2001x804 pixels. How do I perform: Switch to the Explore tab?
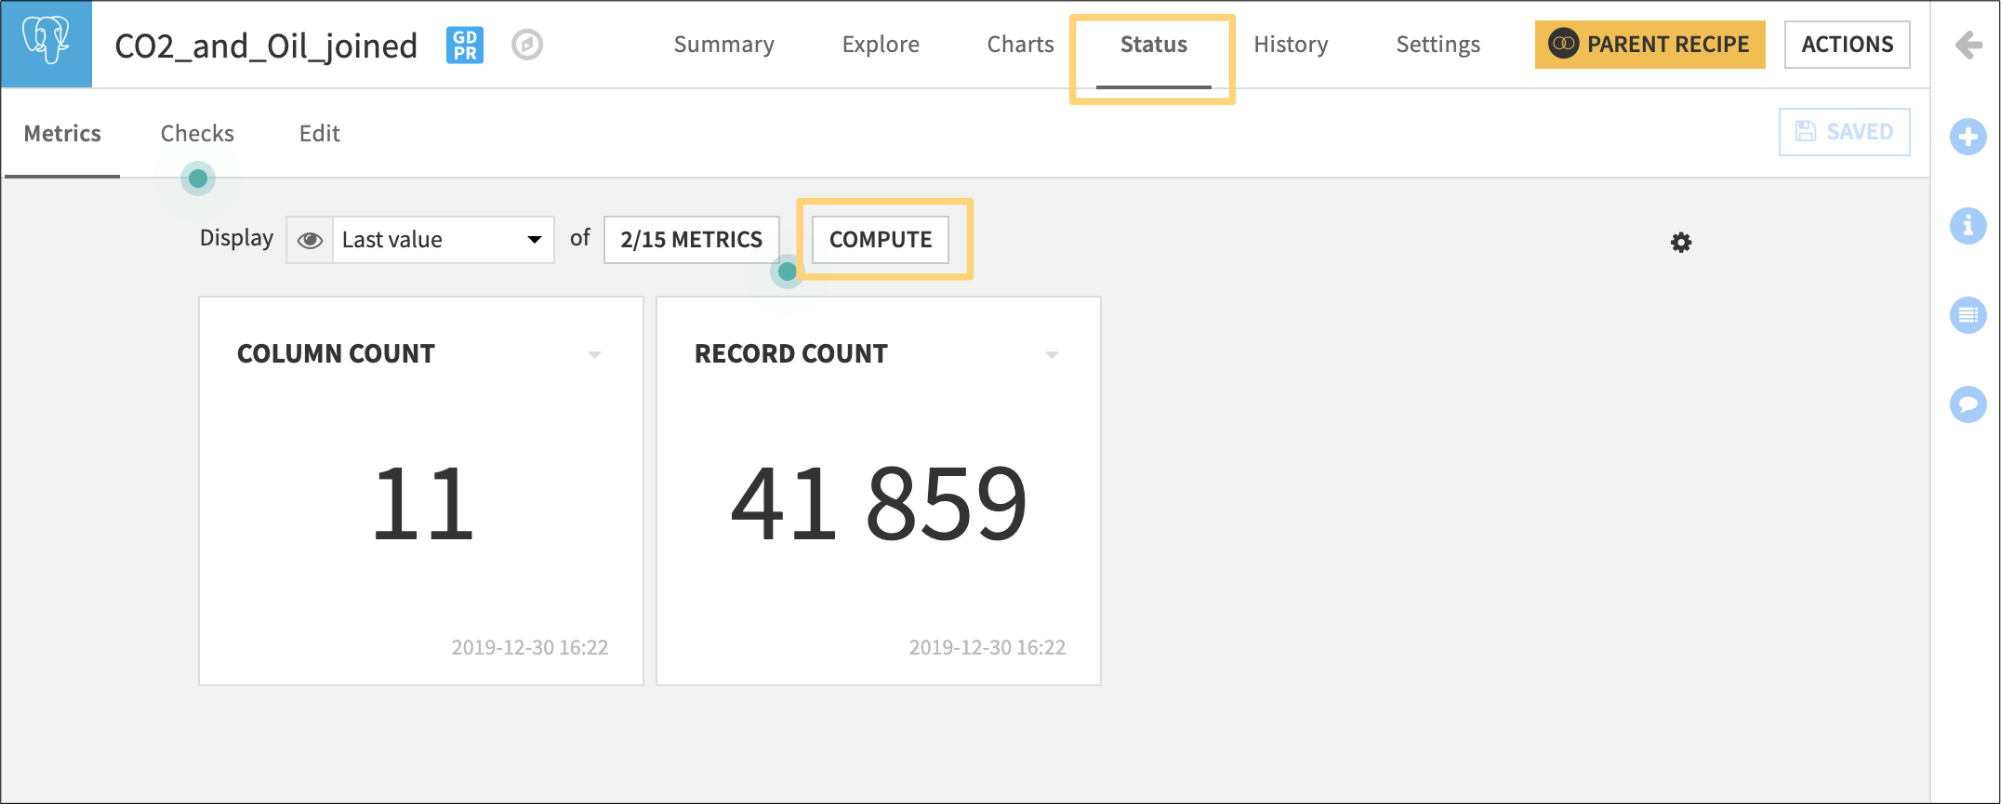pyautogui.click(x=881, y=45)
